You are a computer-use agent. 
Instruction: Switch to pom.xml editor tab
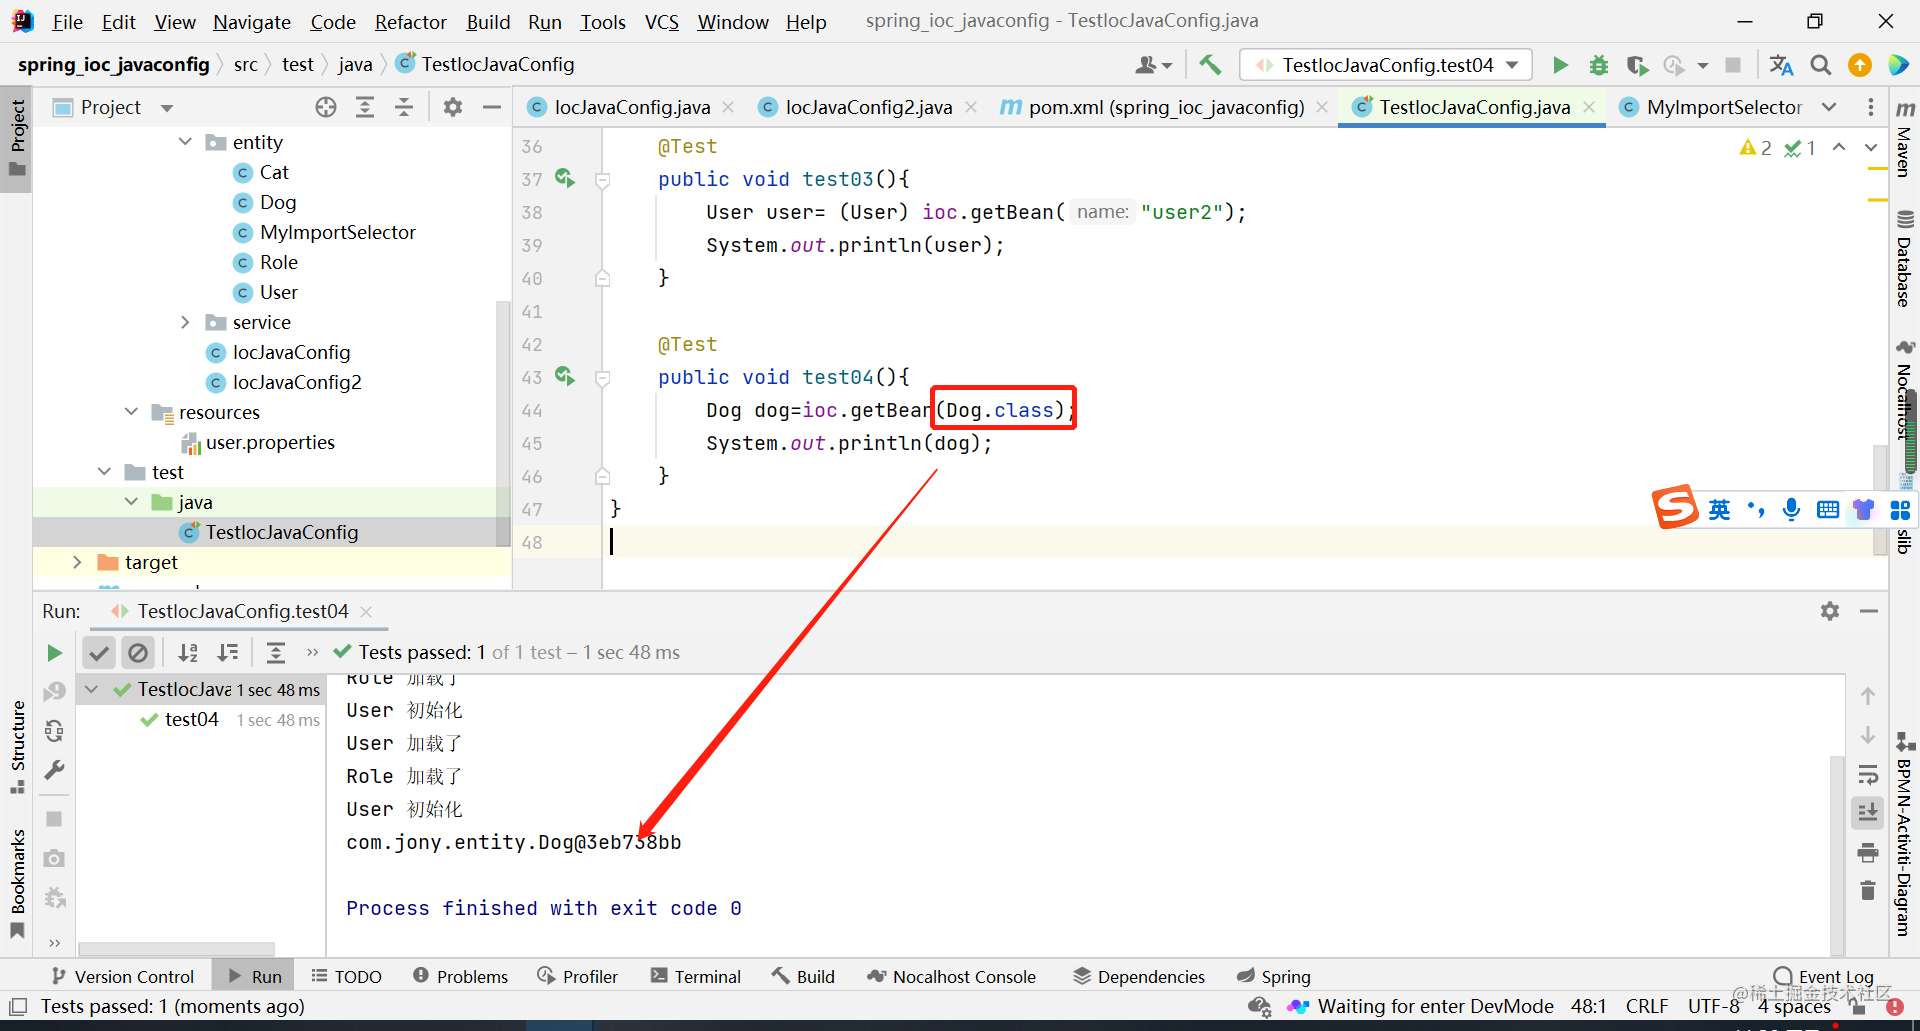(1166, 107)
